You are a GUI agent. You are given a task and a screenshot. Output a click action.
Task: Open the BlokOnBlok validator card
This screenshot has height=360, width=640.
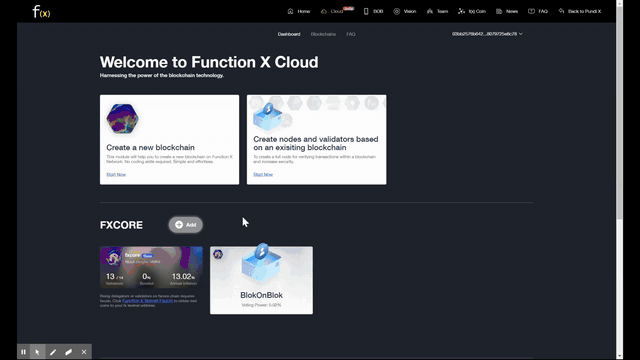[262, 280]
